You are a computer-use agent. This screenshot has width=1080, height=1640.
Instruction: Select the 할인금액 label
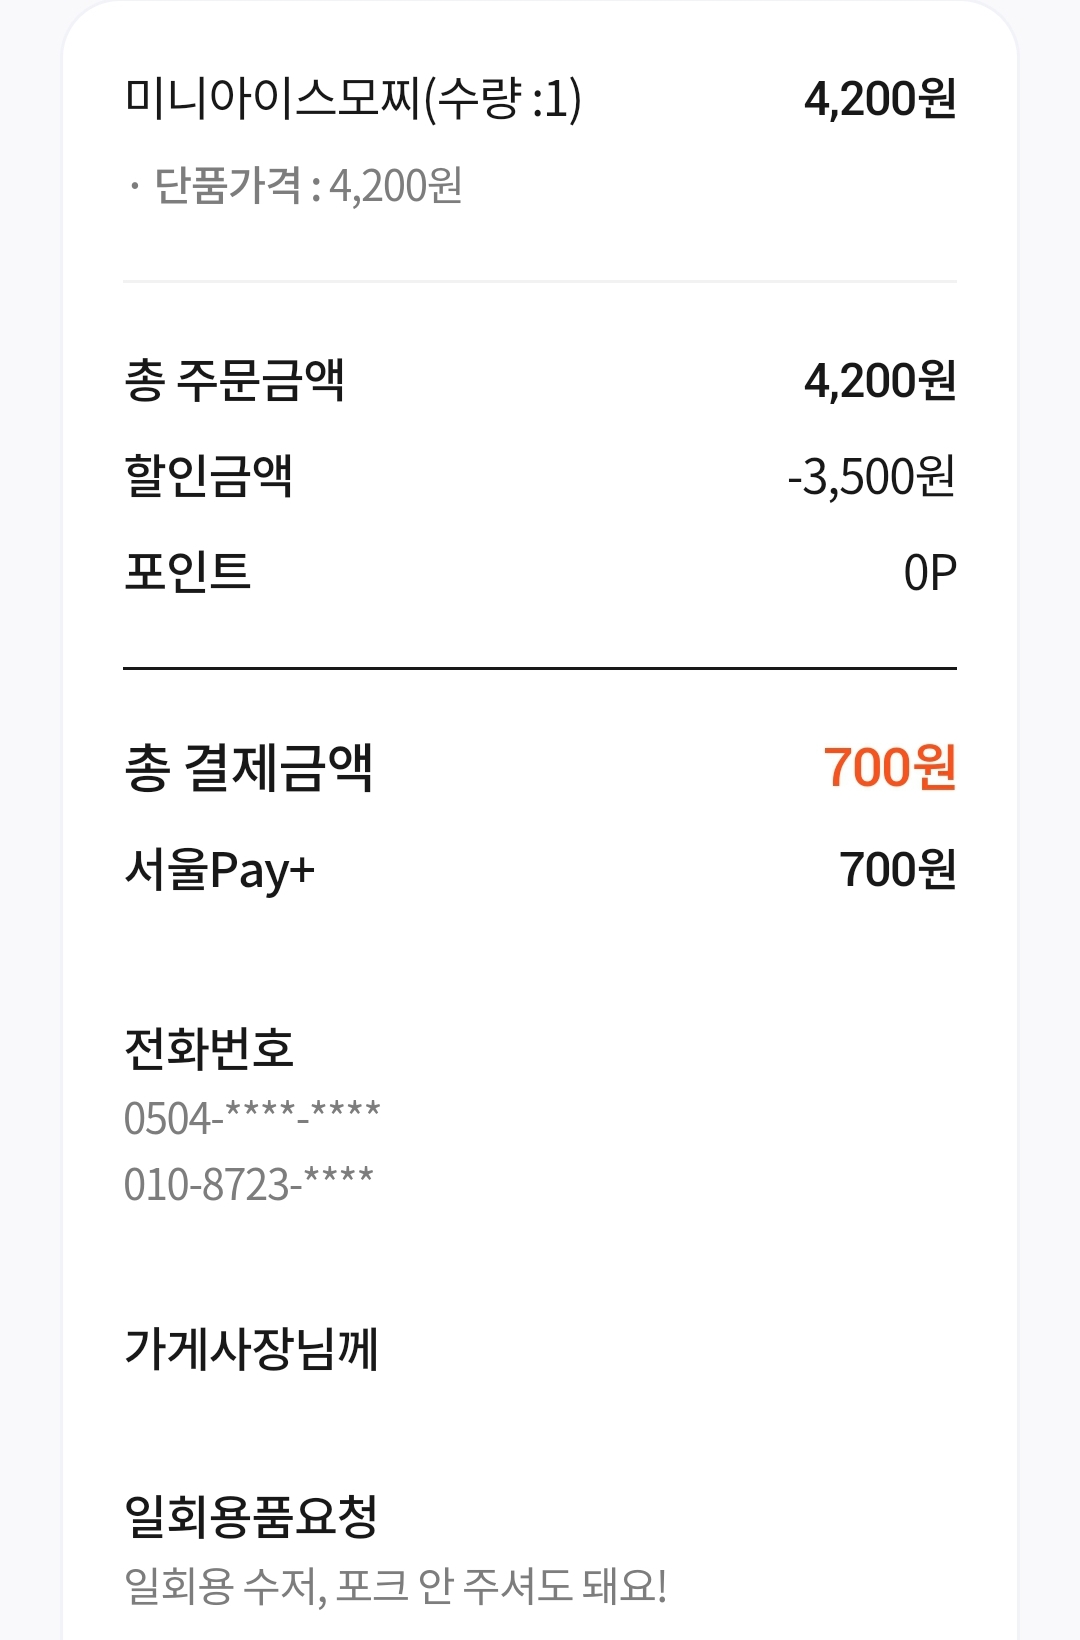click(x=208, y=476)
